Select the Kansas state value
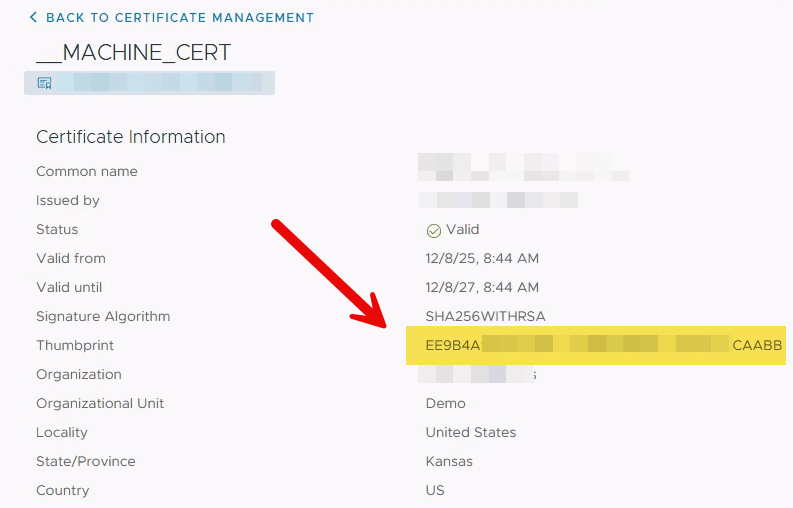The height and width of the screenshot is (508, 793). [449, 462]
